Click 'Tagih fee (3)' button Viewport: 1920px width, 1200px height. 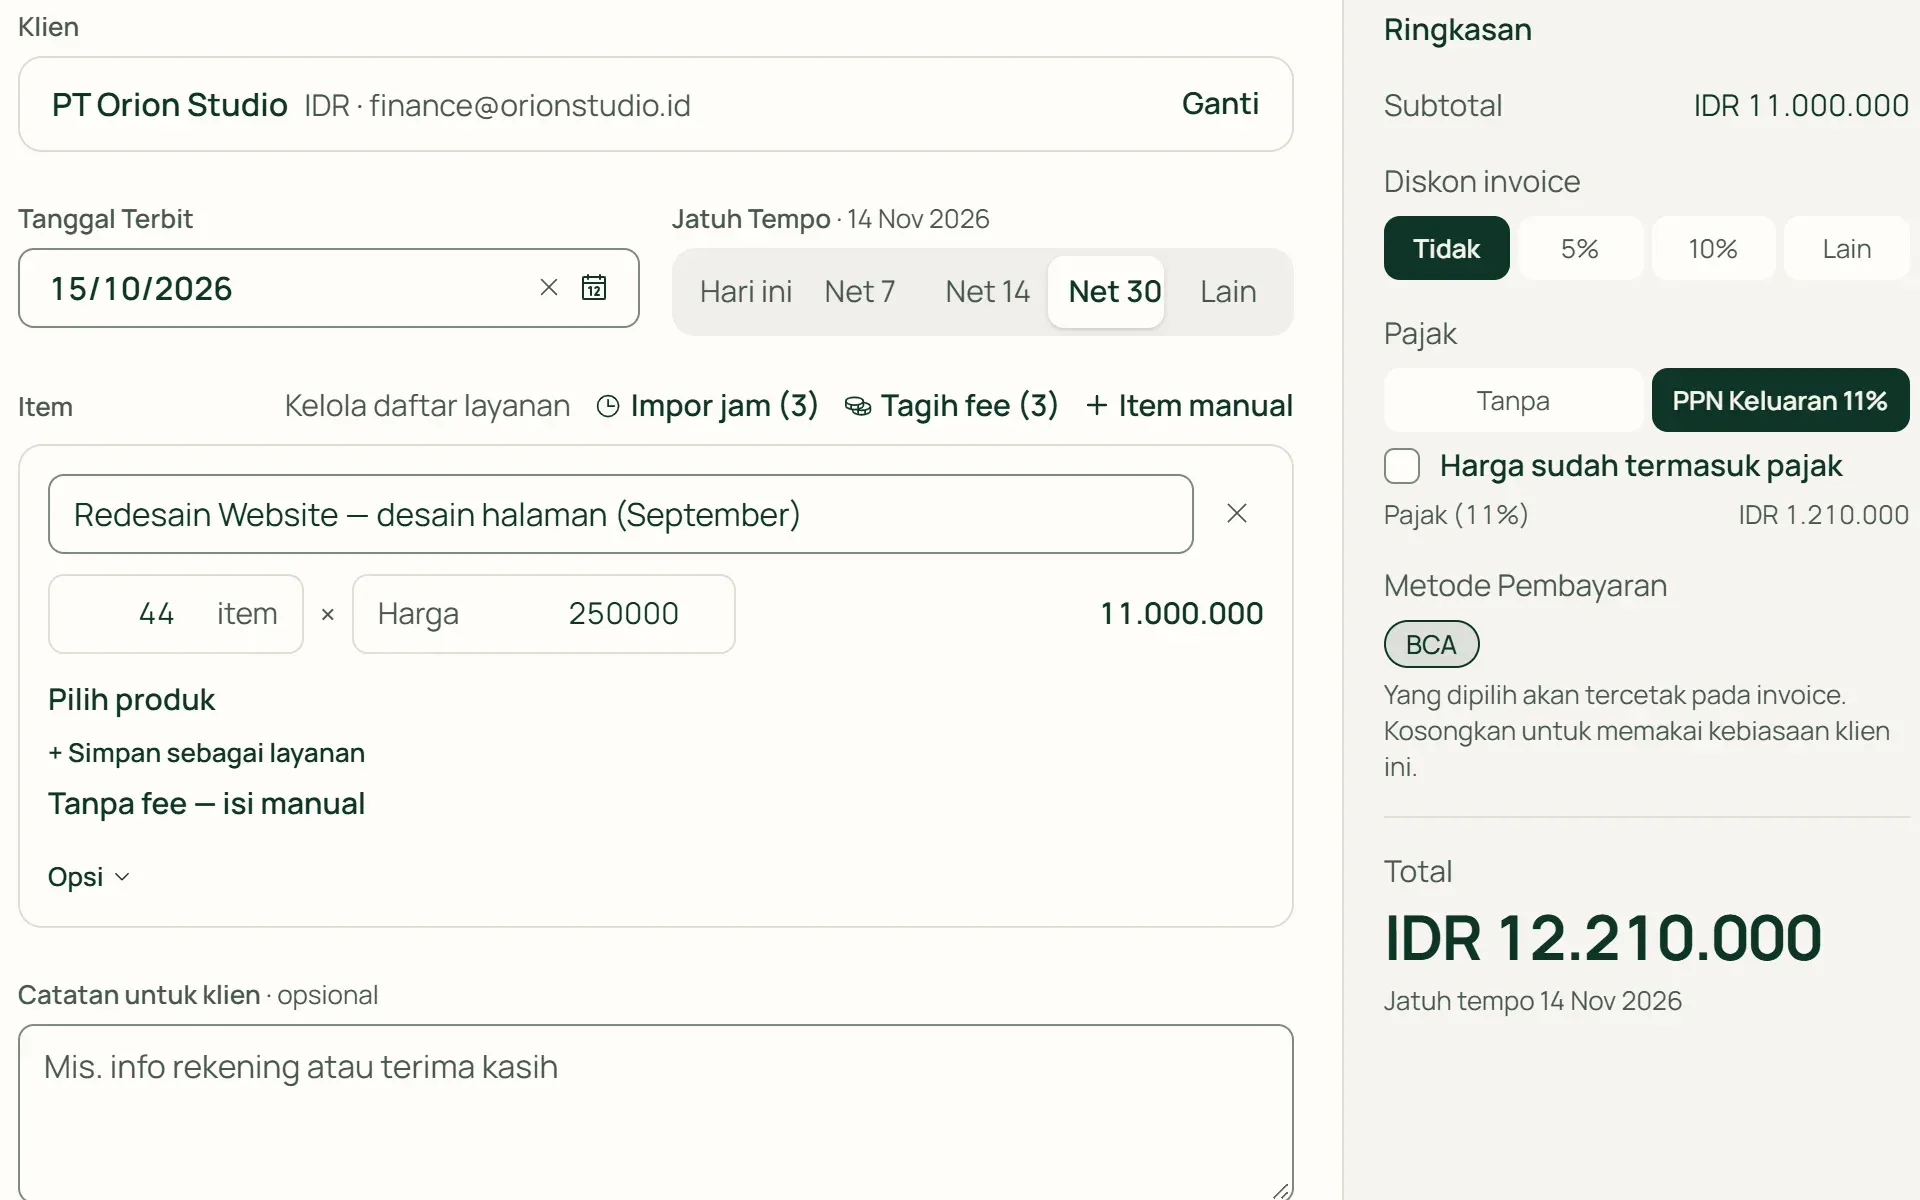[951, 405]
